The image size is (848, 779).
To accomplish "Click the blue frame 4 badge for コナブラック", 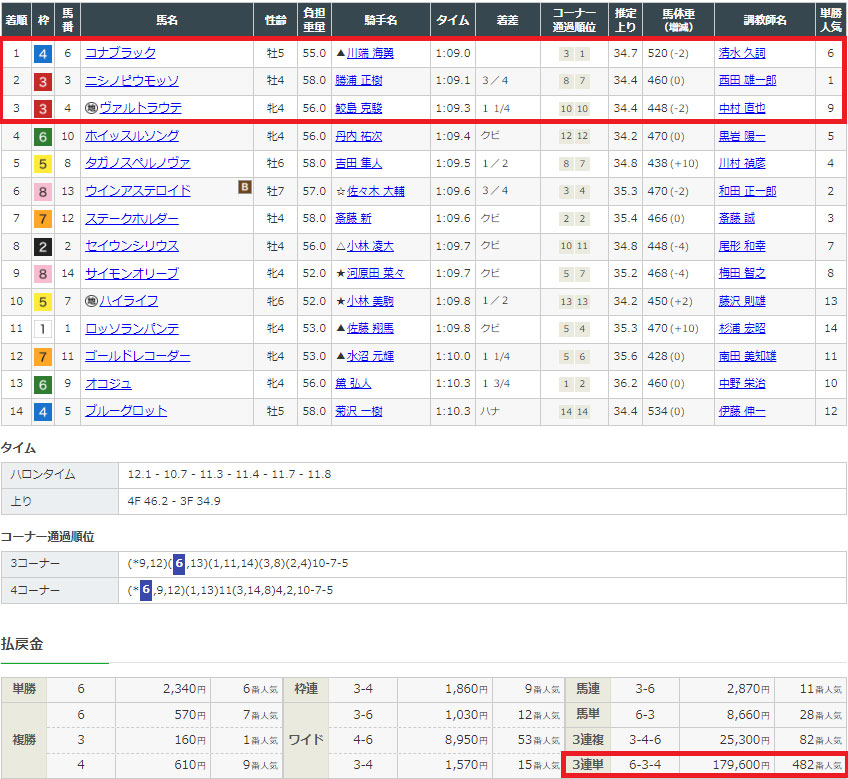I will pyautogui.click(x=44, y=53).
